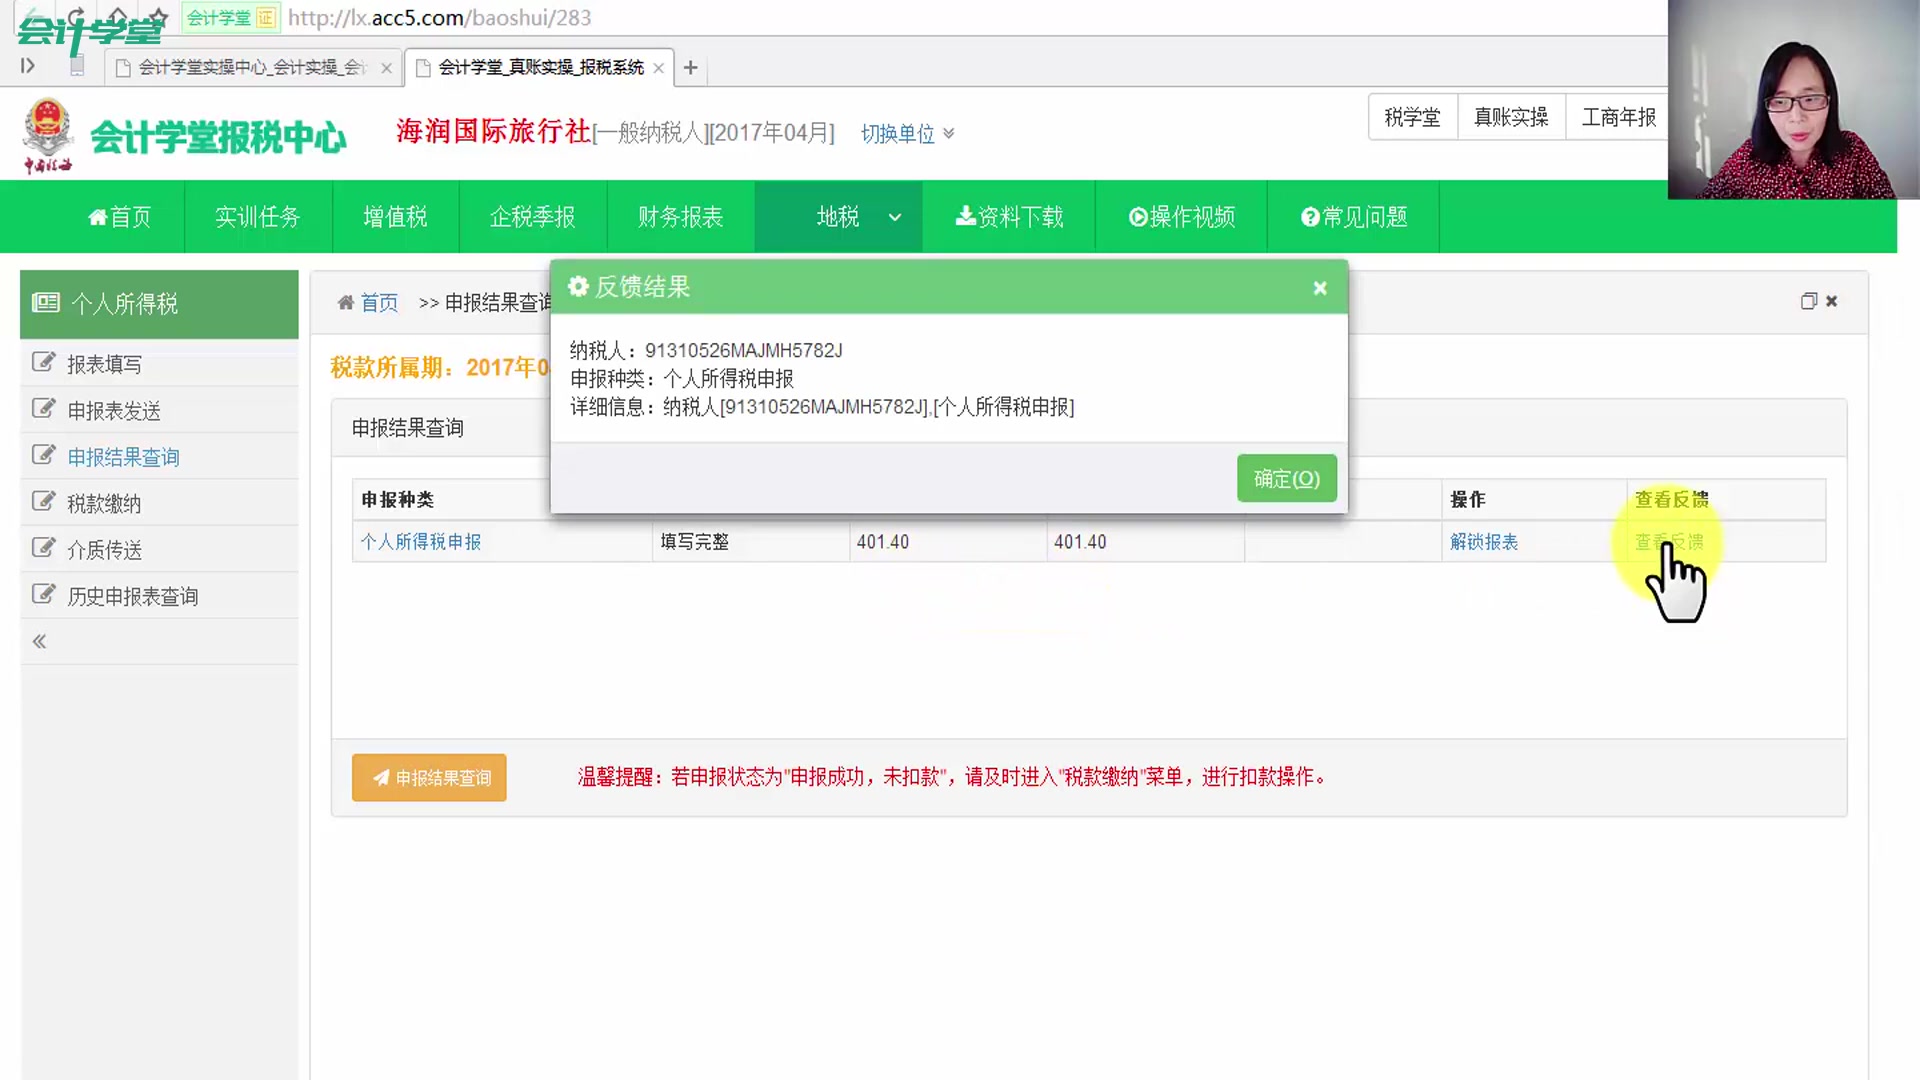Switch to the 会计学堂实操中心 browser tab
The width and height of the screenshot is (1920, 1080).
pyautogui.click(x=252, y=67)
